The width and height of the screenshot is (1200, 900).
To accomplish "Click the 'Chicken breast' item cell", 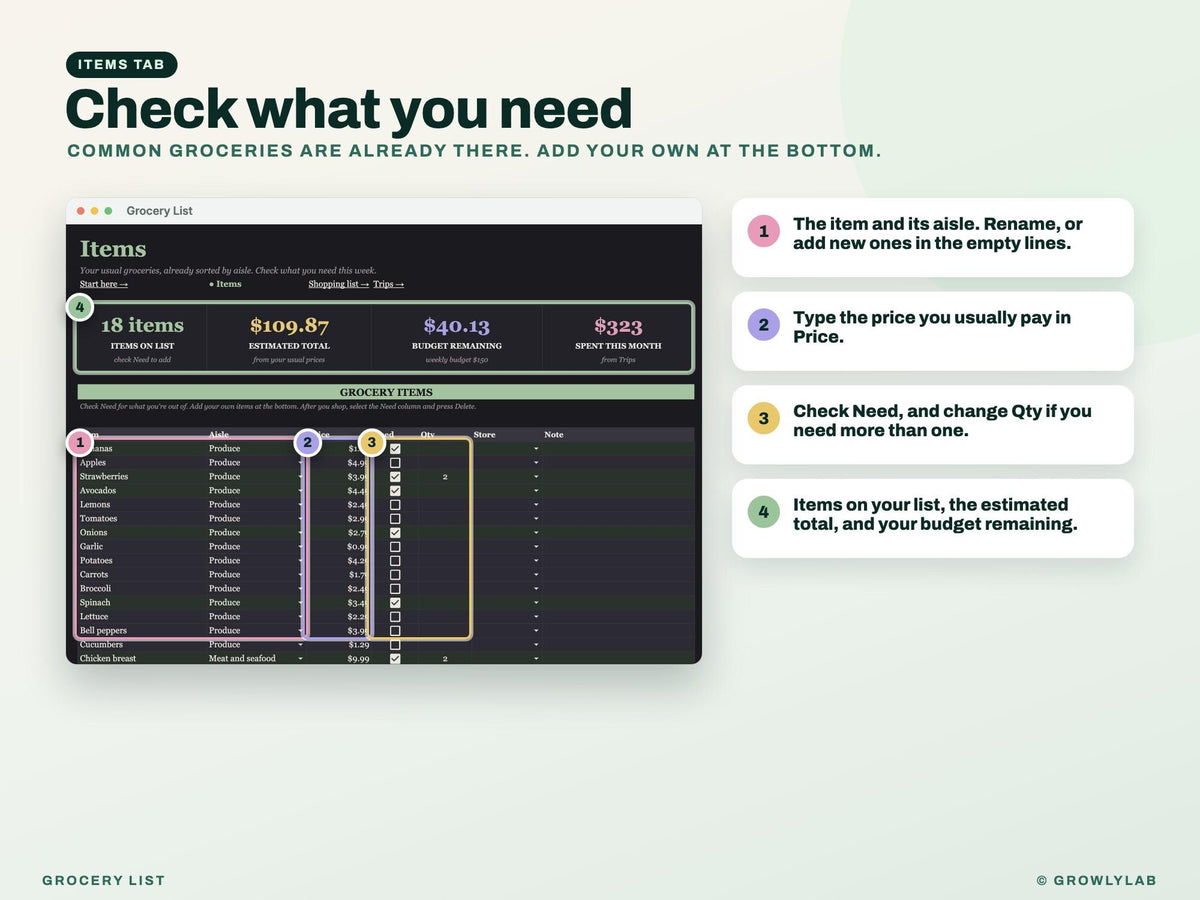I will click(x=142, y=659).
